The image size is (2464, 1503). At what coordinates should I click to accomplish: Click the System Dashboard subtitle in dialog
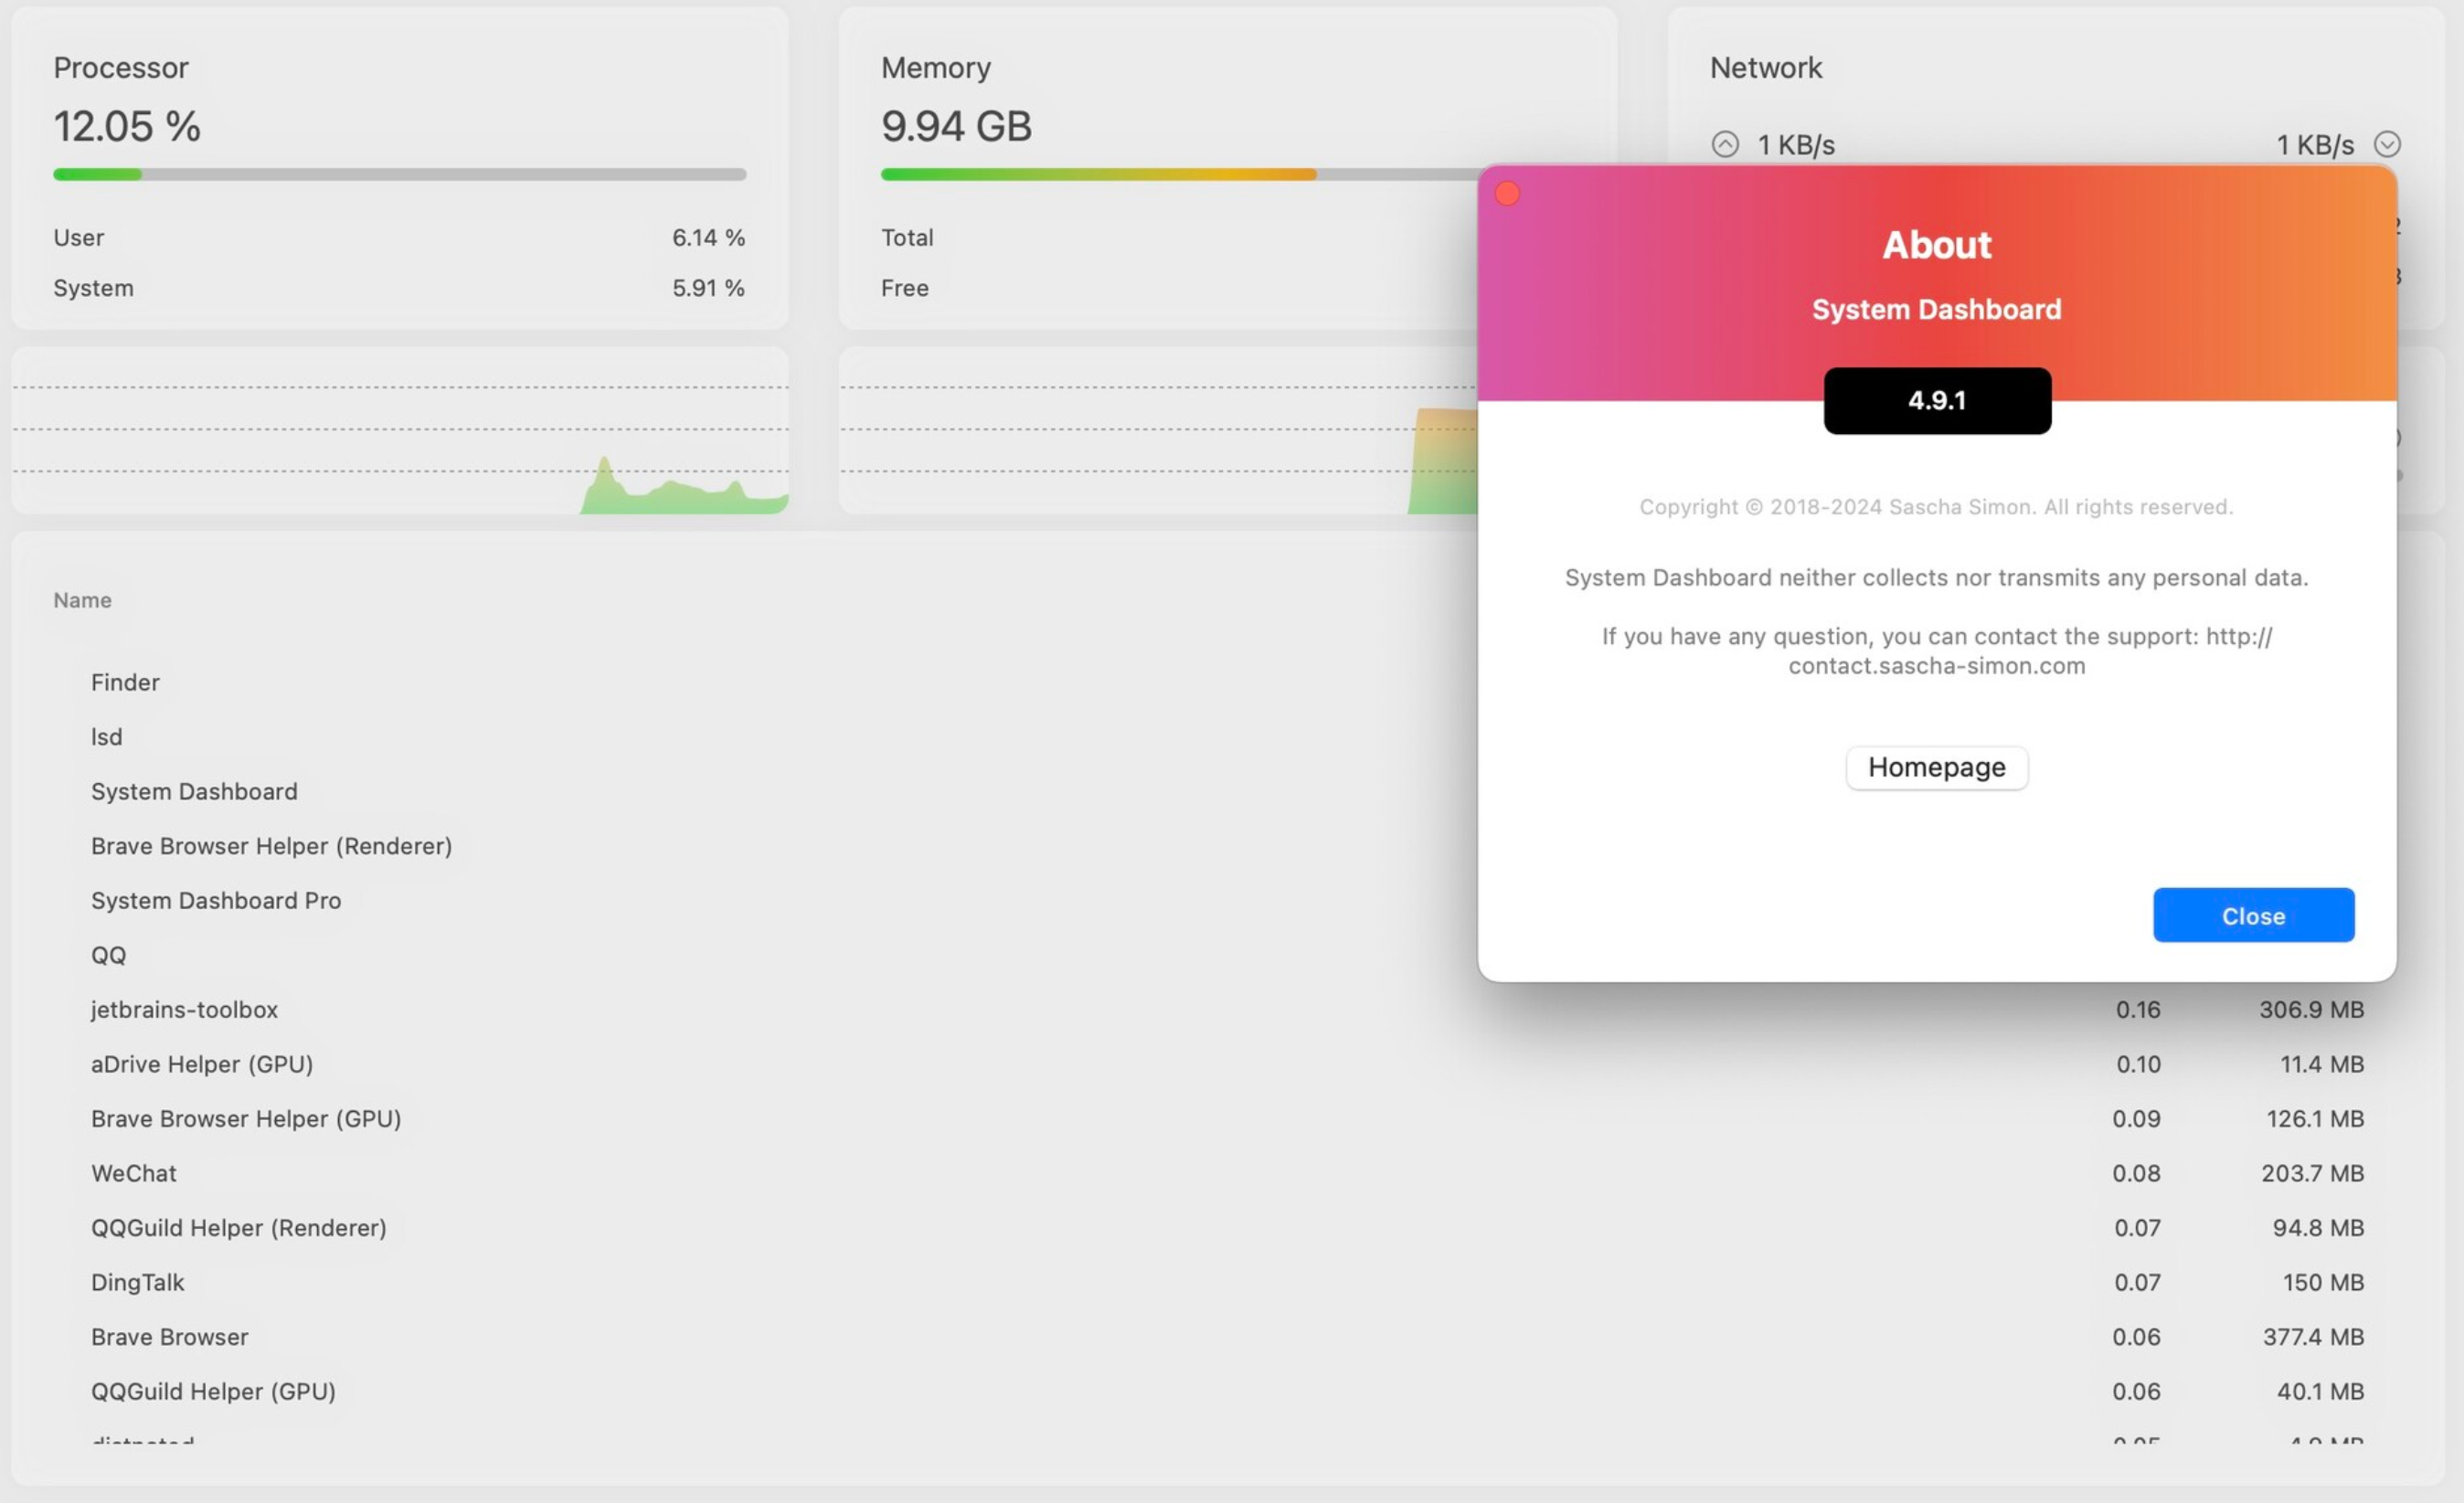click(1936, 309)
